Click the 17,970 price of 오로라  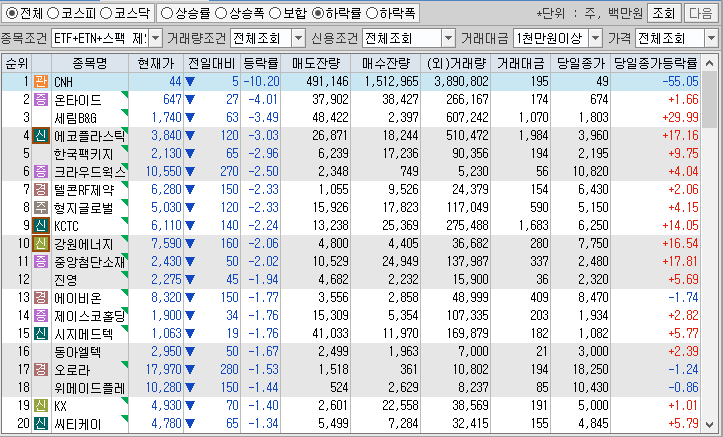(164, 369)
